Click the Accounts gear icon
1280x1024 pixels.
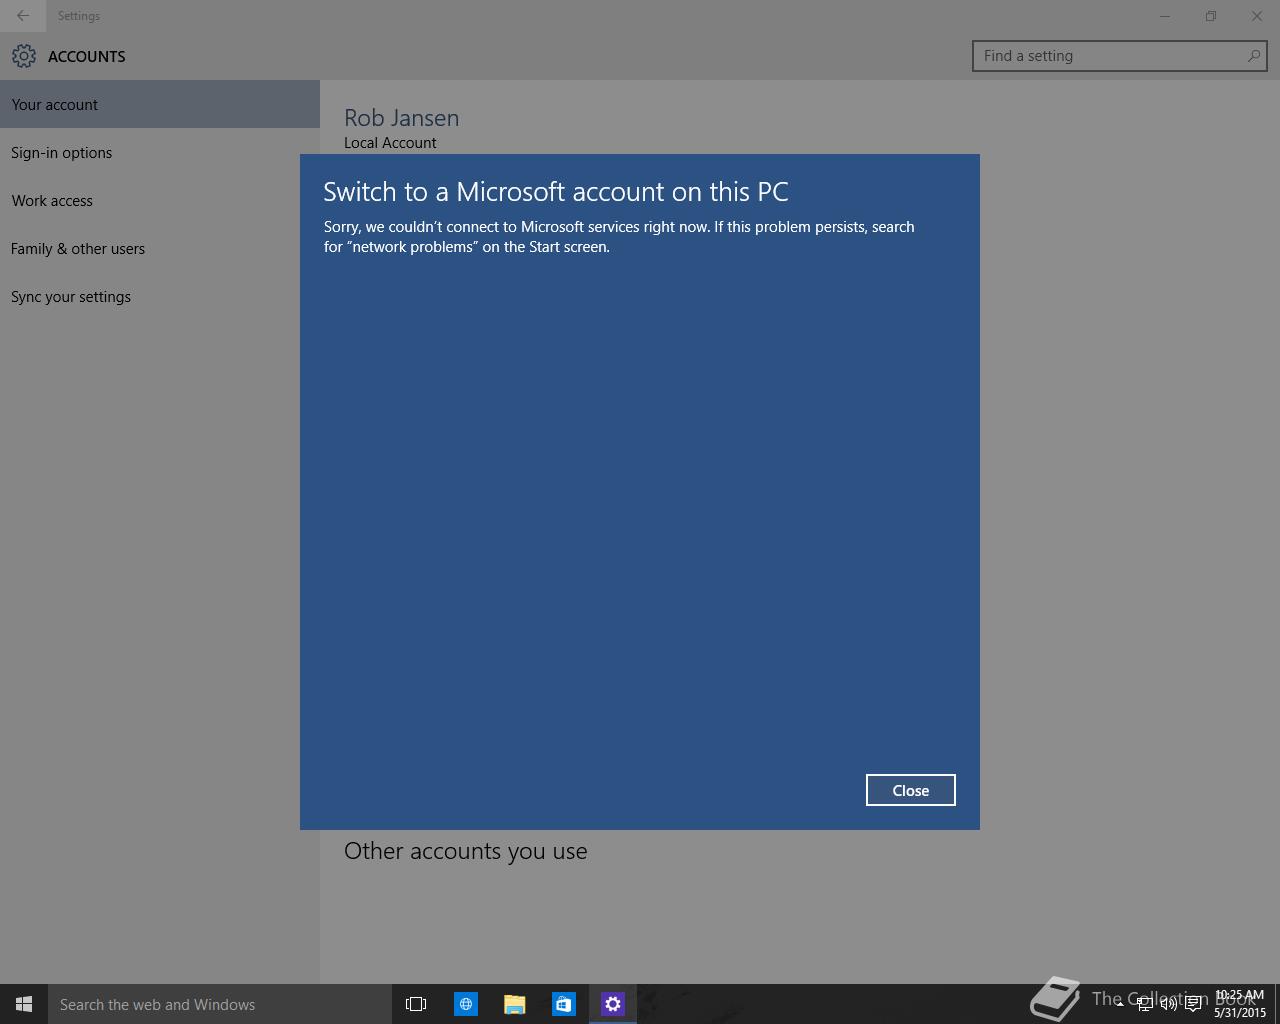pos(24,56)
